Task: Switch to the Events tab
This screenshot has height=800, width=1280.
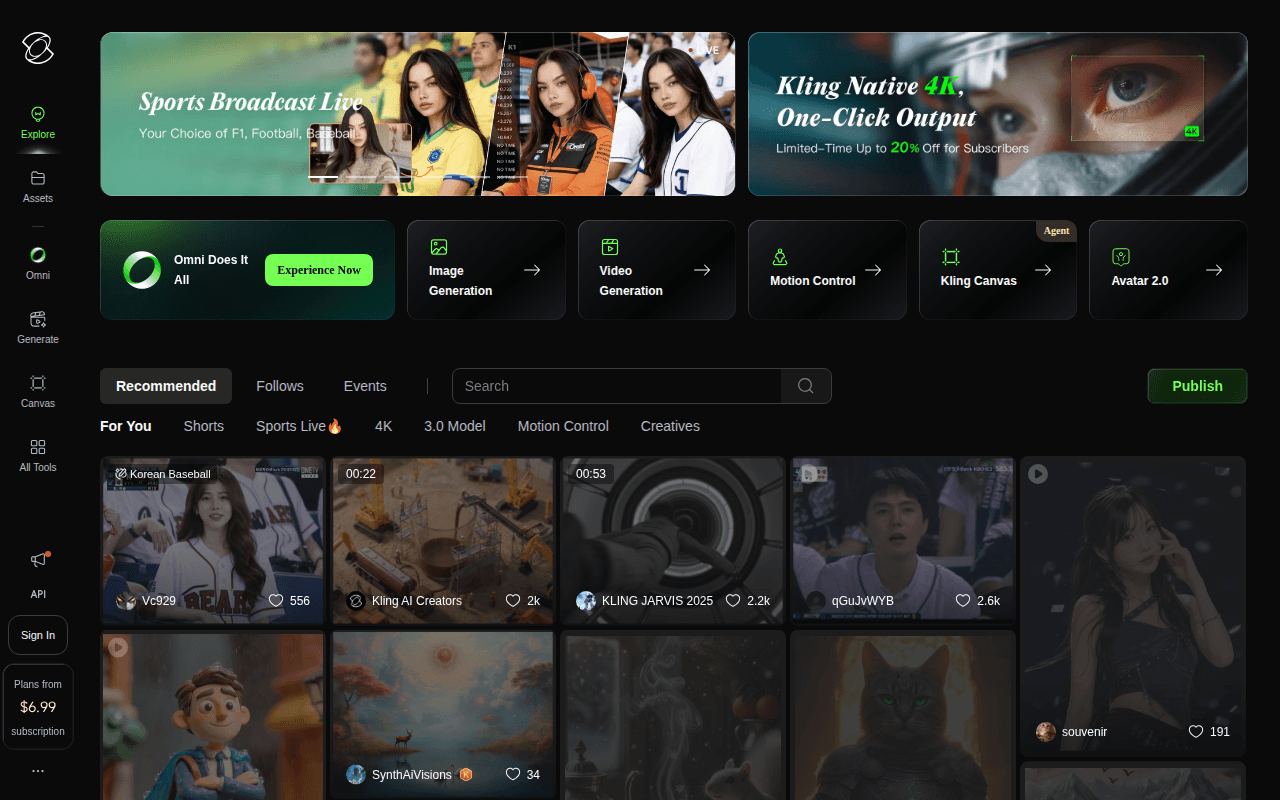Action: 365,386
